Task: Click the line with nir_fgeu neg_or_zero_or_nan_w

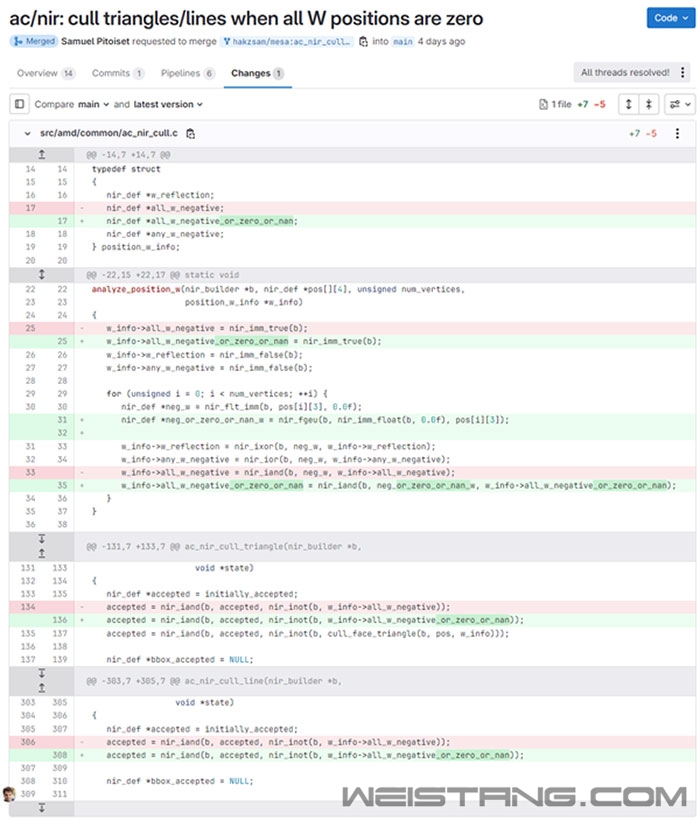Action: (x=314, y=420)
